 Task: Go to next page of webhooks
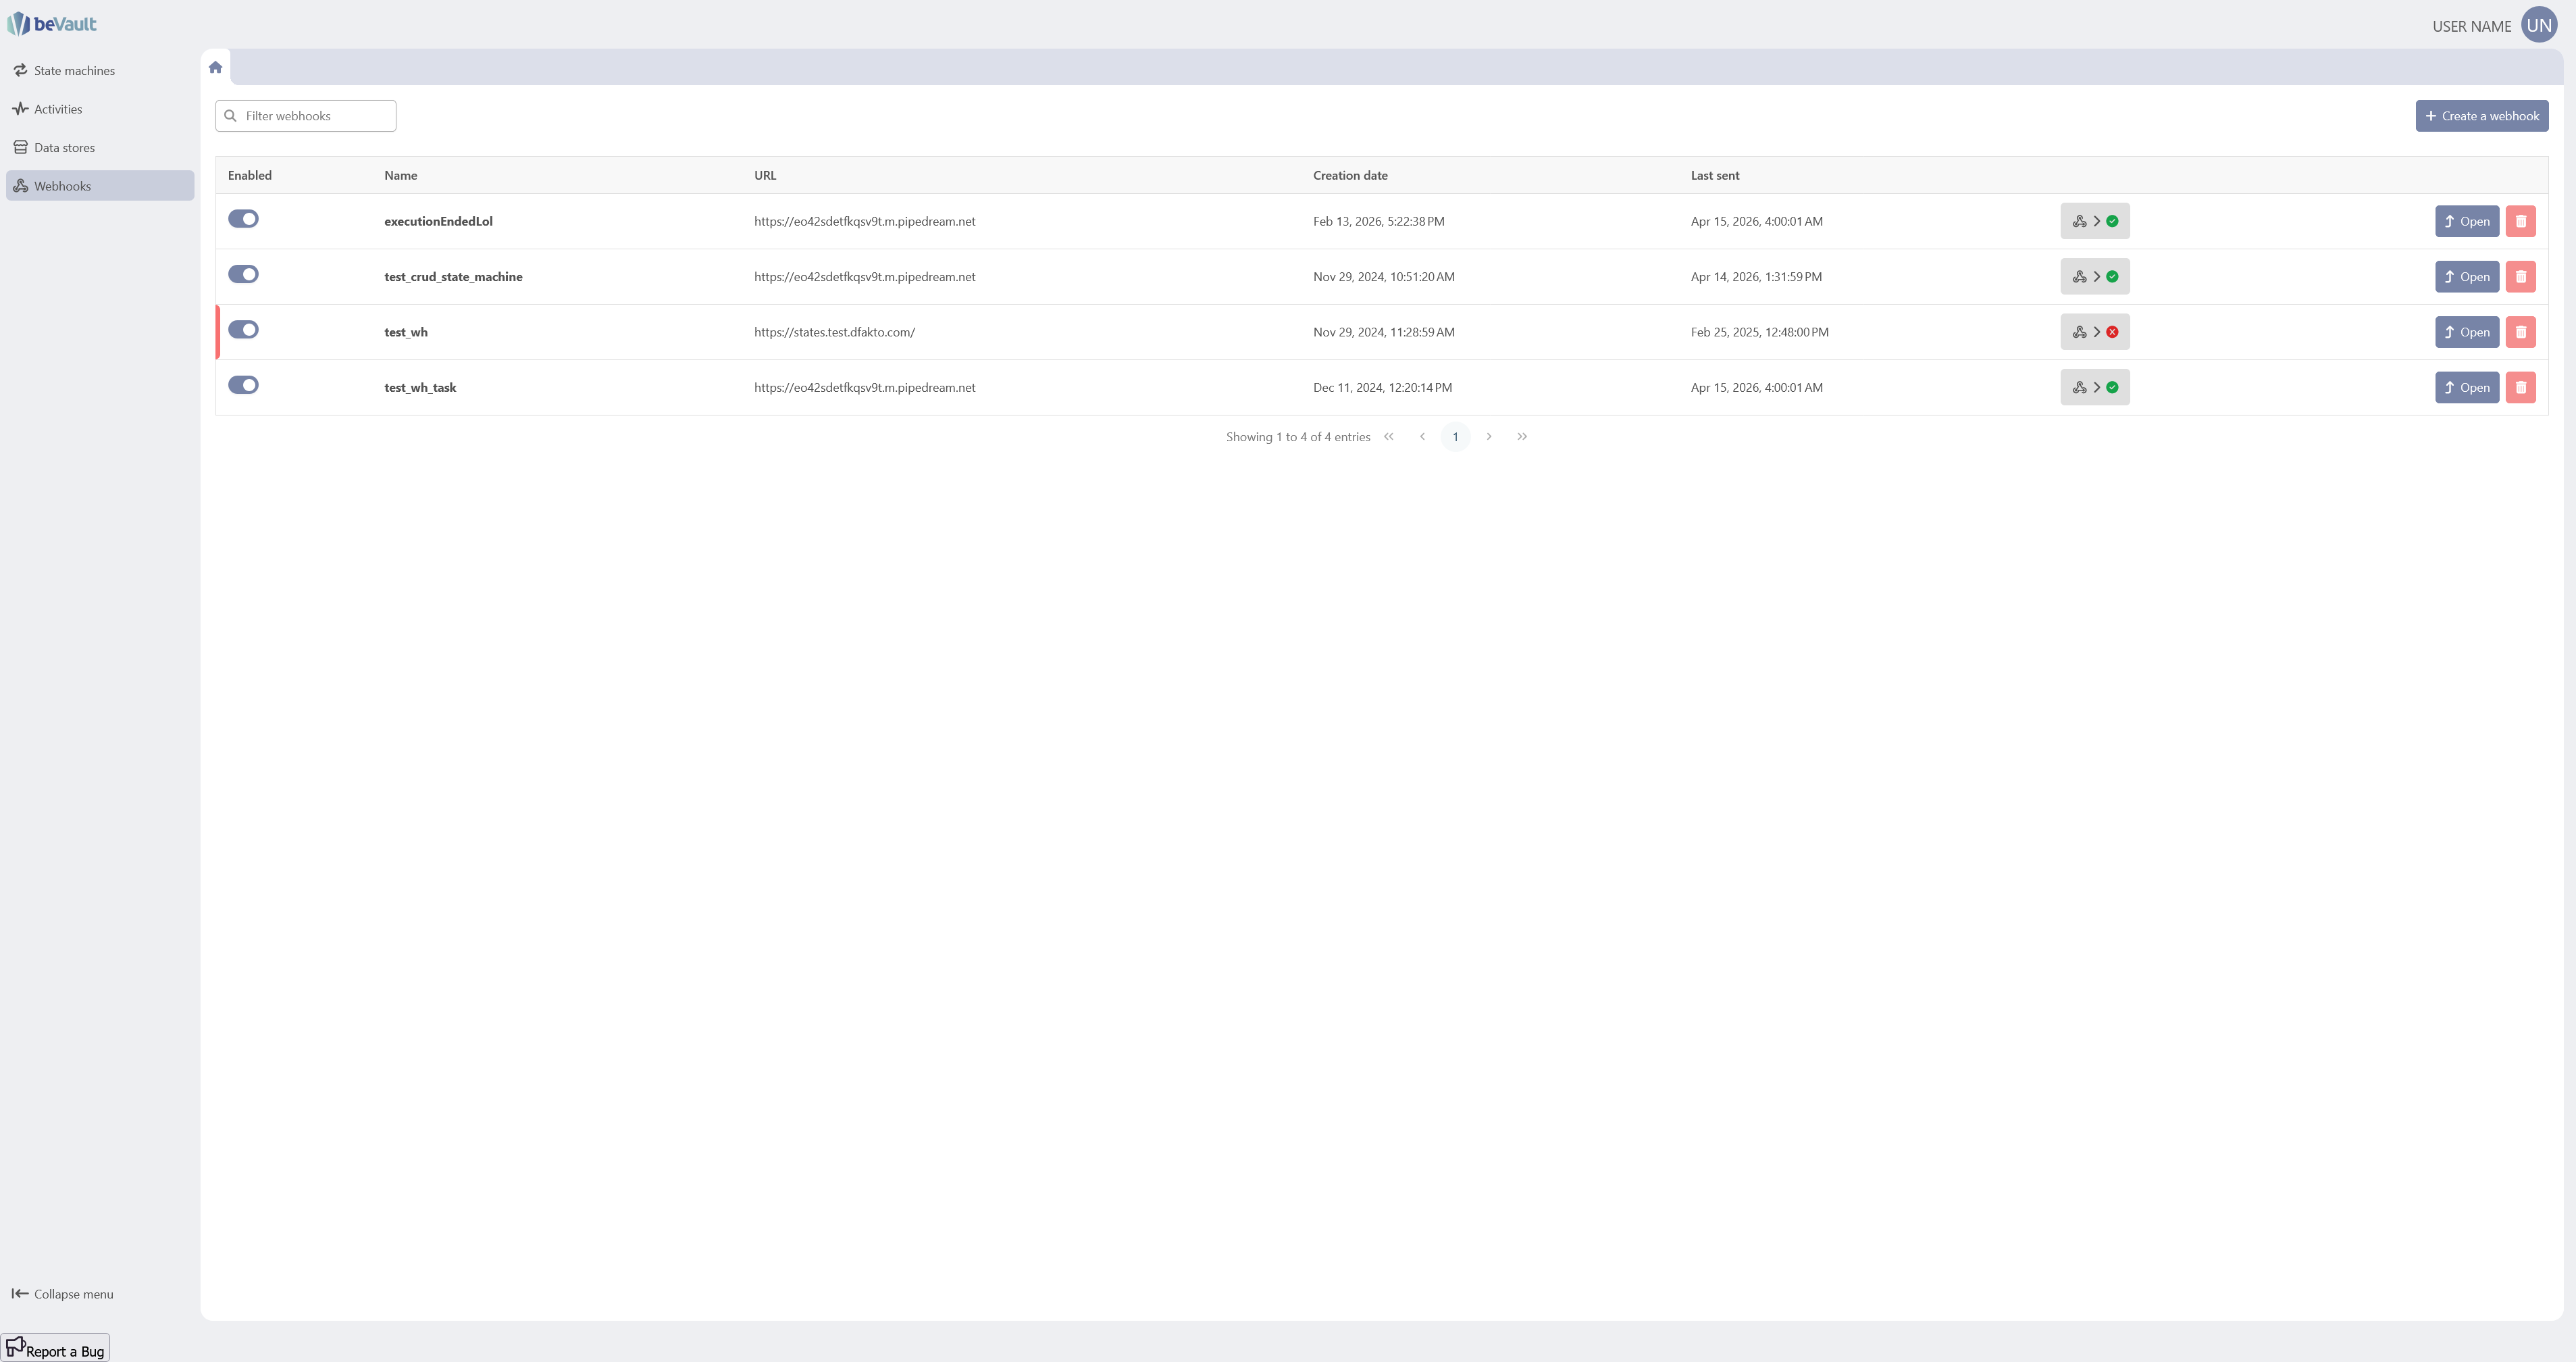pyautogui.click(x=1488, y=437)
